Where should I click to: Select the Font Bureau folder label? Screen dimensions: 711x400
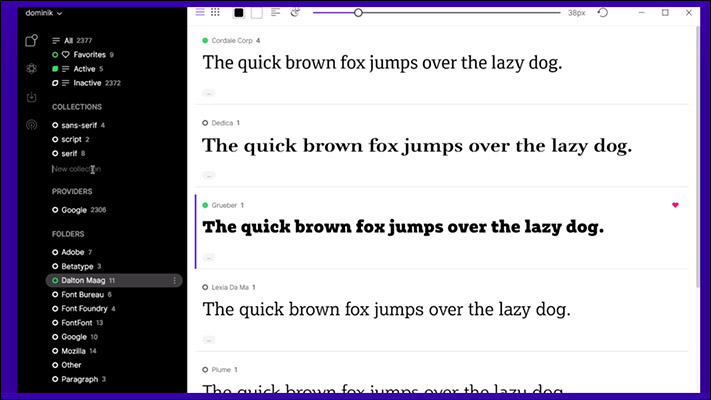(x=83, y=294)
